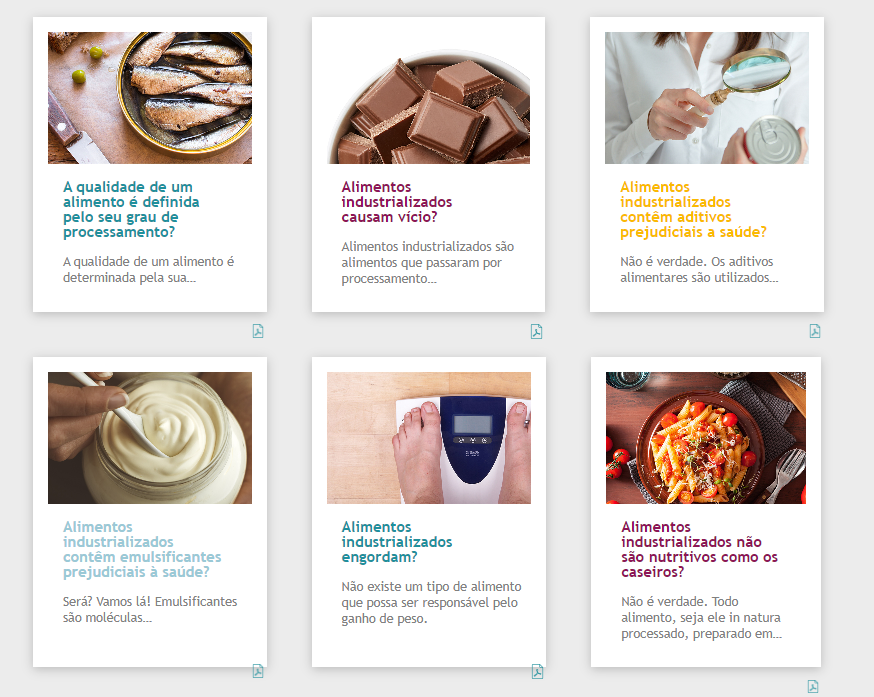Open PDF icon below the 'engordam' article card
The height and width of the screenshot is (697, 874).
click(x=537, y=671)
